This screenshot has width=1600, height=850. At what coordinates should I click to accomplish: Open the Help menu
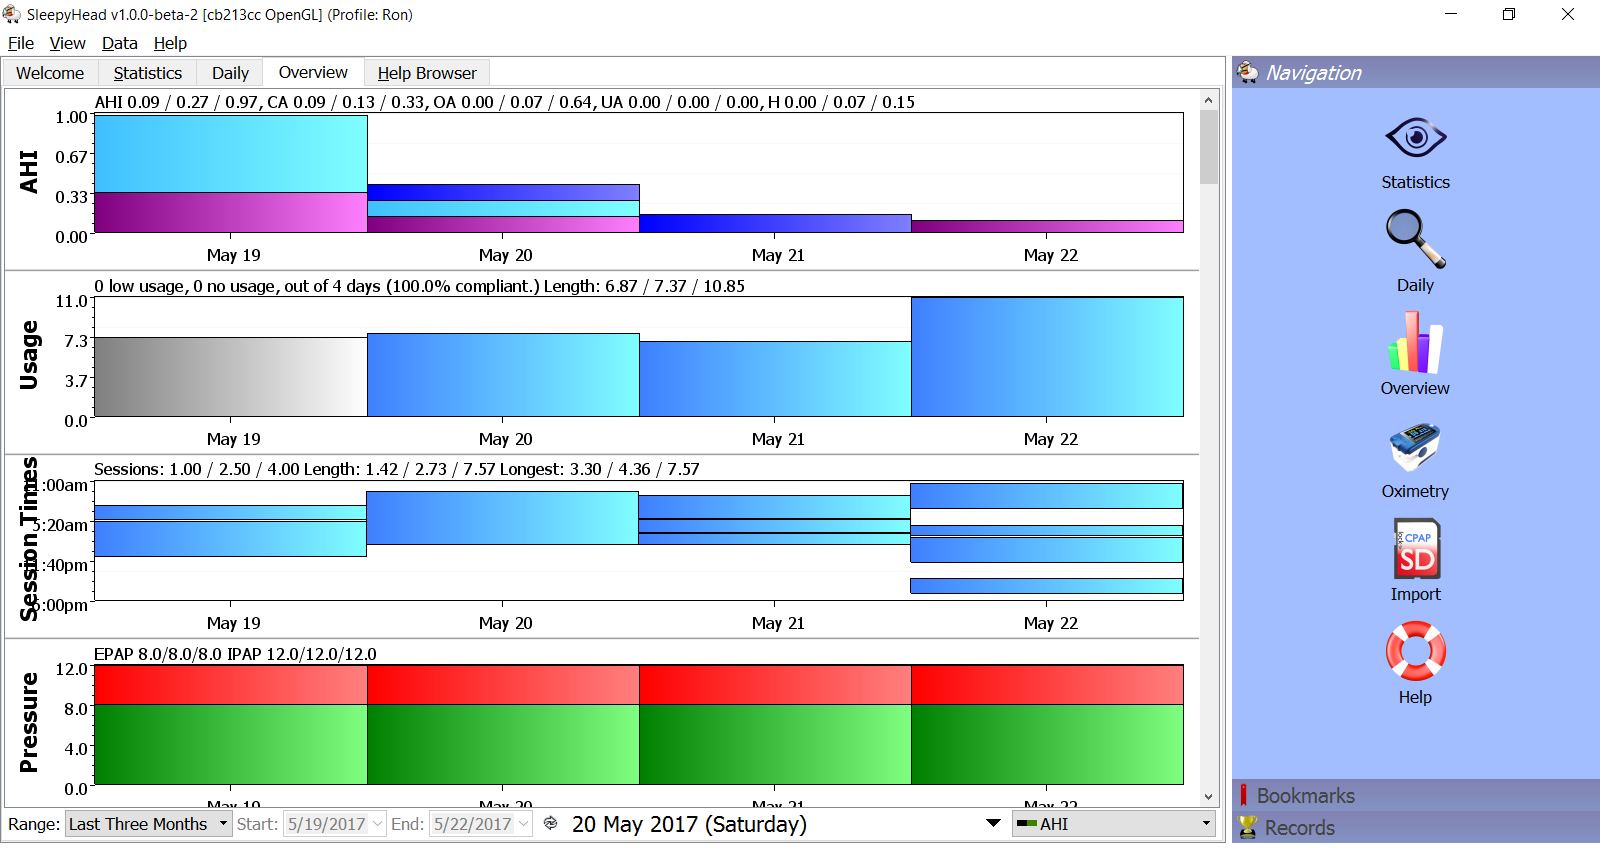[170, 43]
